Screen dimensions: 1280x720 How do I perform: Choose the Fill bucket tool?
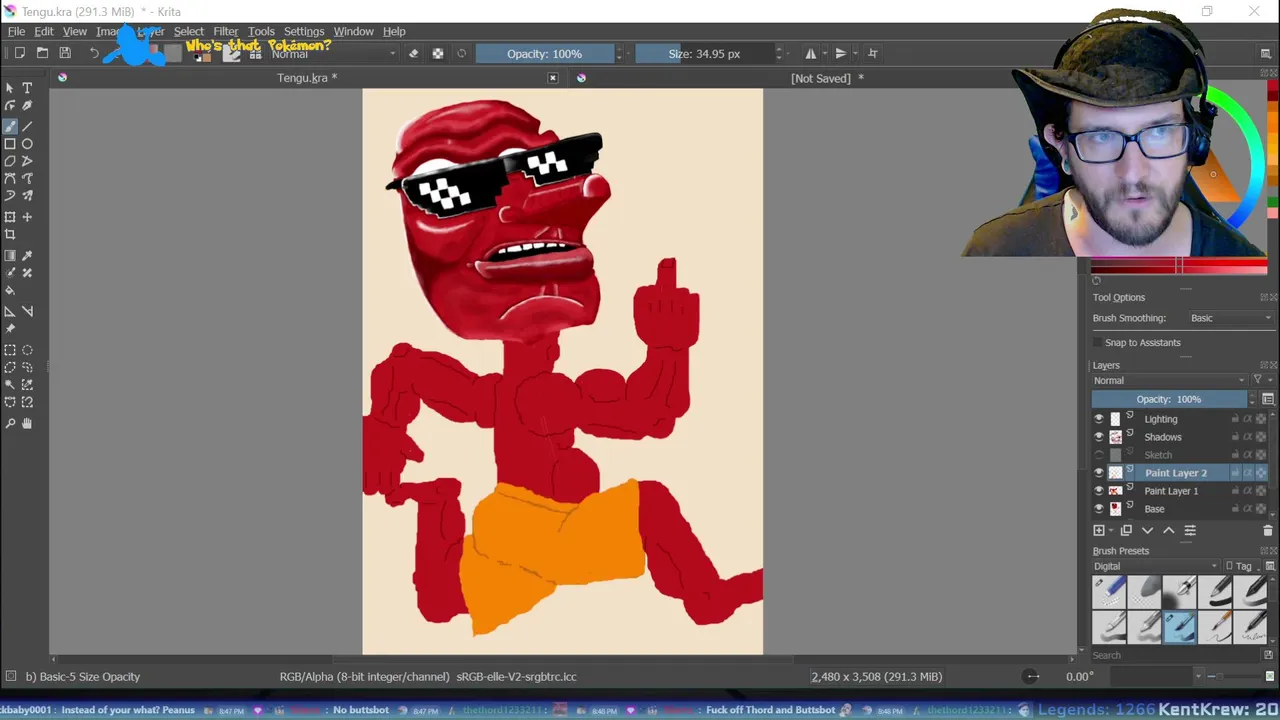click(10, 291)
